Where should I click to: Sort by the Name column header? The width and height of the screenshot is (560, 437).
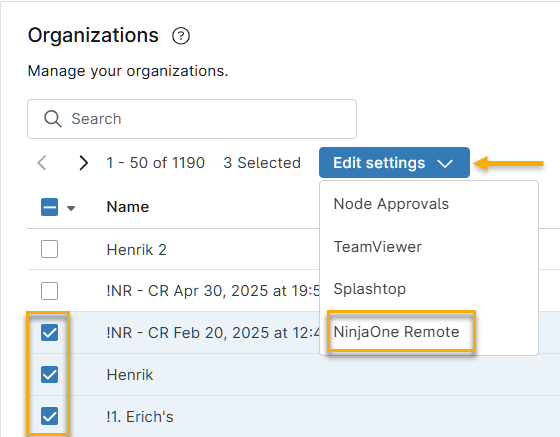pos(128,207)
